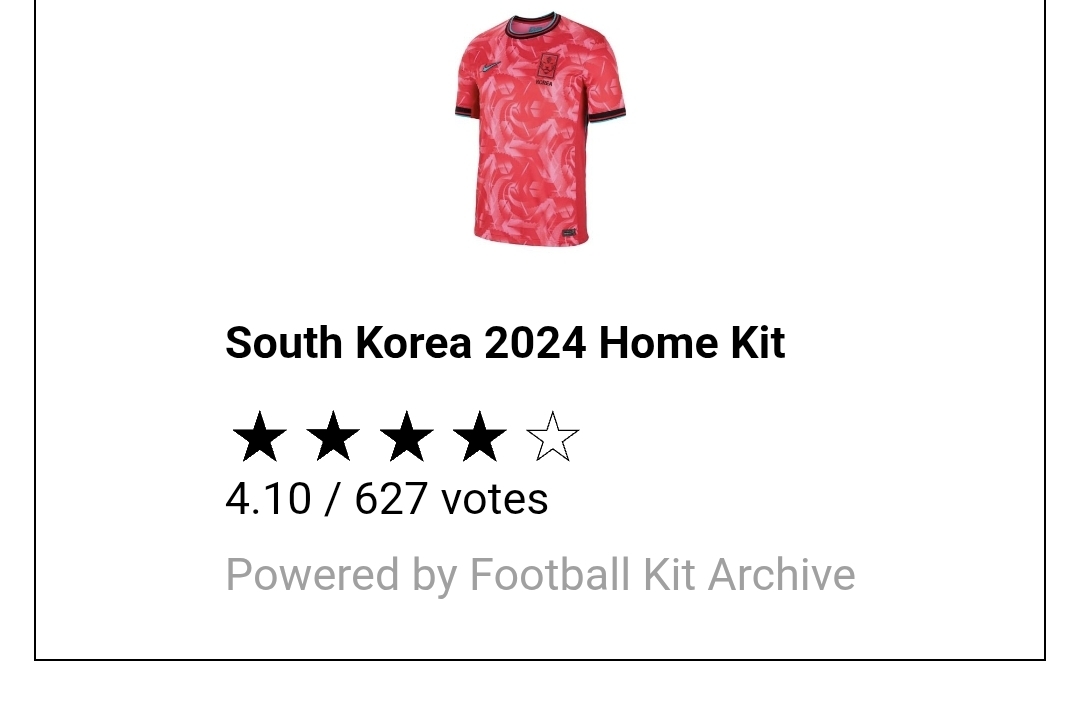Click the year 2024 in the kit title
The width and height of the screenshot is (1080, 728).
tap(535, 342)
